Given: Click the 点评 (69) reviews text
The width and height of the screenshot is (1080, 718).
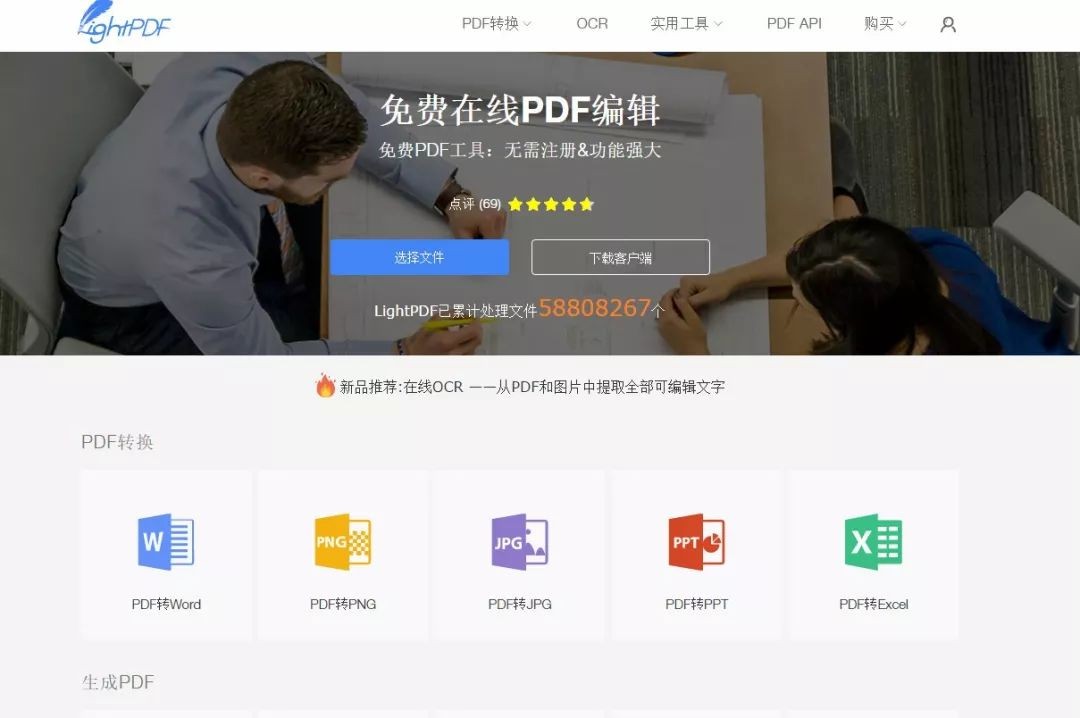Looking at the screenshot, I should point(475,204).
